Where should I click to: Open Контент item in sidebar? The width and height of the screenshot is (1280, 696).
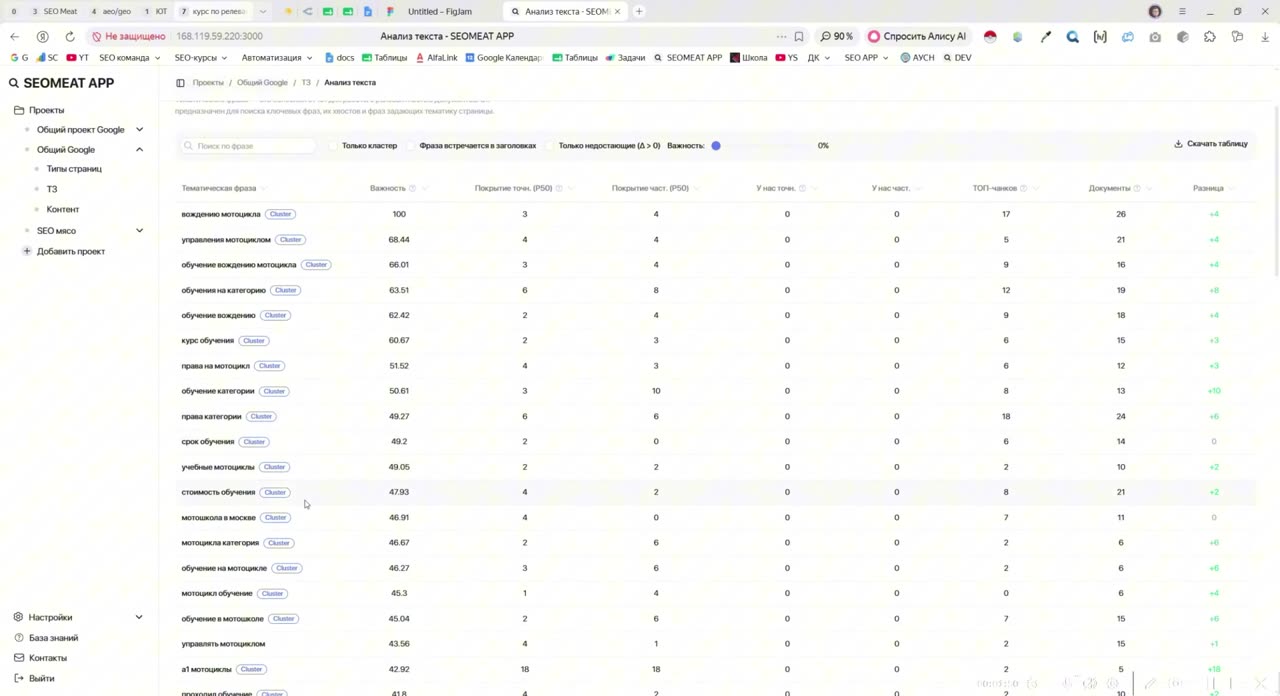[x=62, y=209]
